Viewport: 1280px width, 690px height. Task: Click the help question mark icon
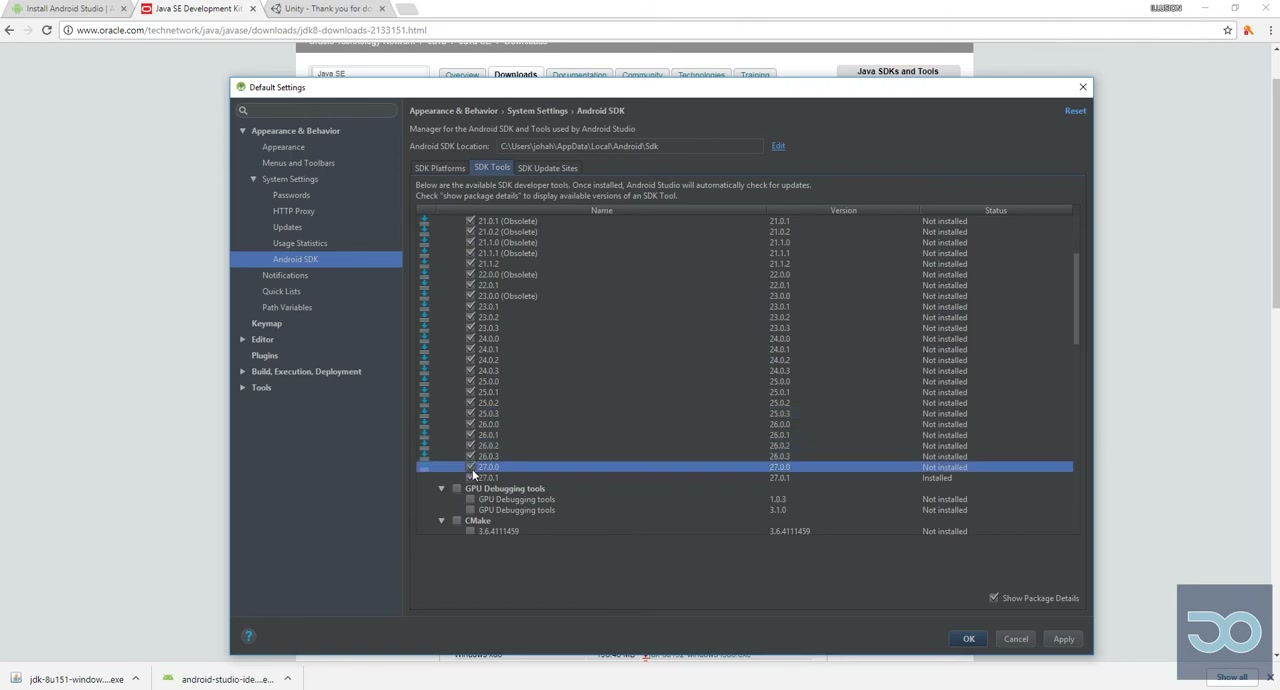pyautogui.click(x=249, y=636)
